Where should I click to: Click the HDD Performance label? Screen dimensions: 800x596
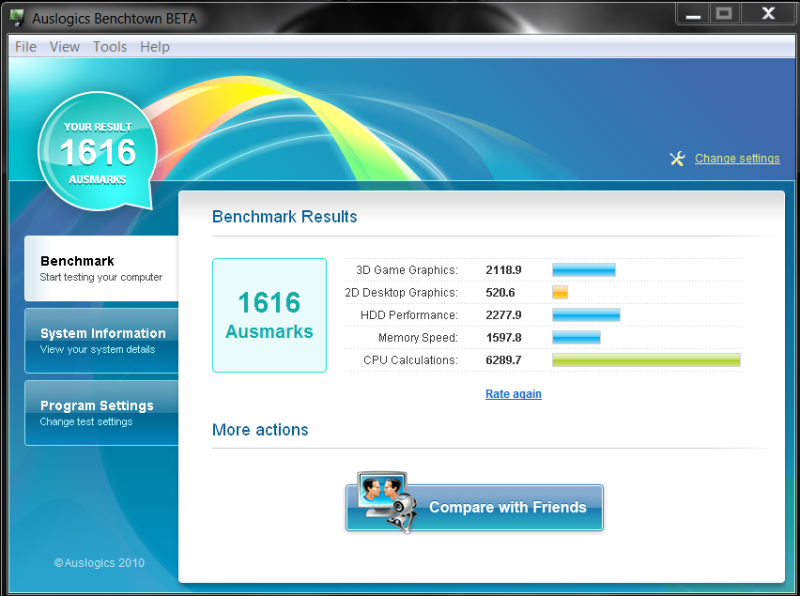pos(409,315)
